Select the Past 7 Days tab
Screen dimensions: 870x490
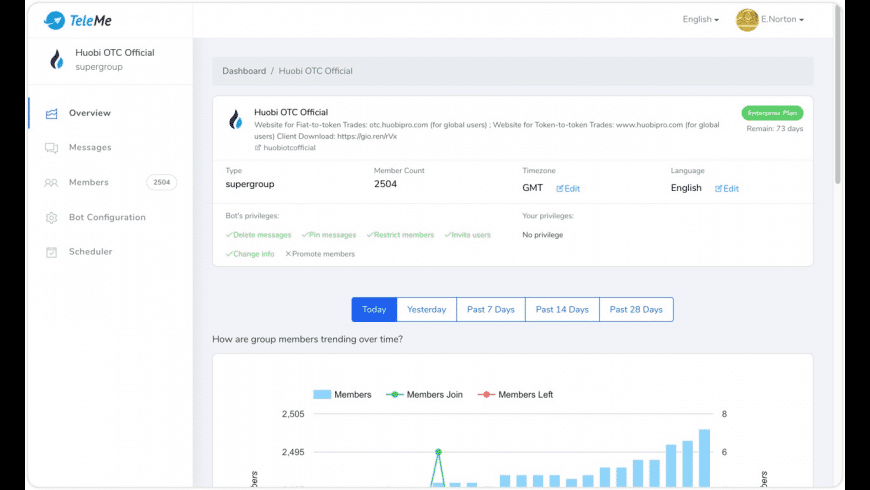490,310
